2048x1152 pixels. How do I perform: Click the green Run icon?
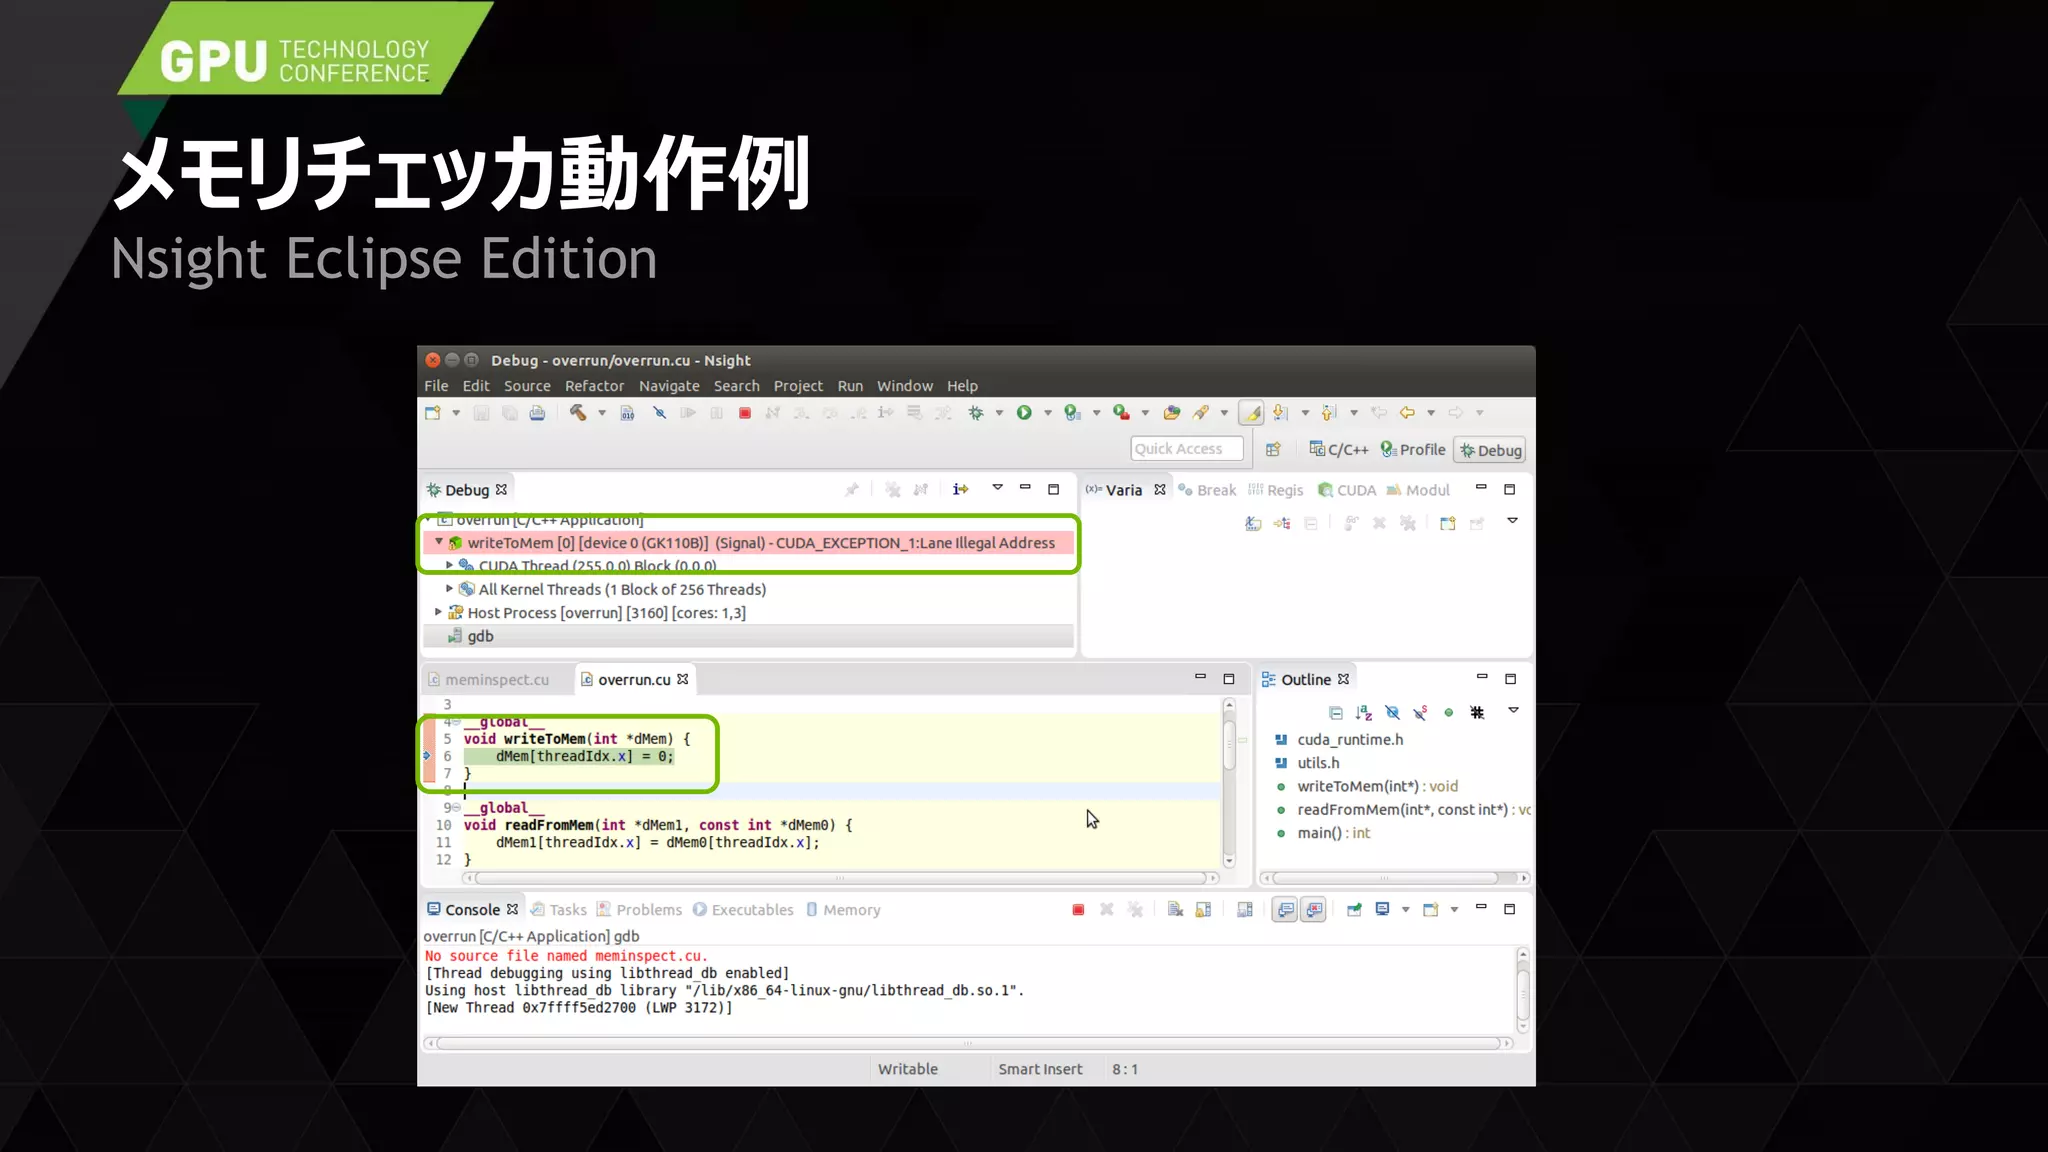1024,413
